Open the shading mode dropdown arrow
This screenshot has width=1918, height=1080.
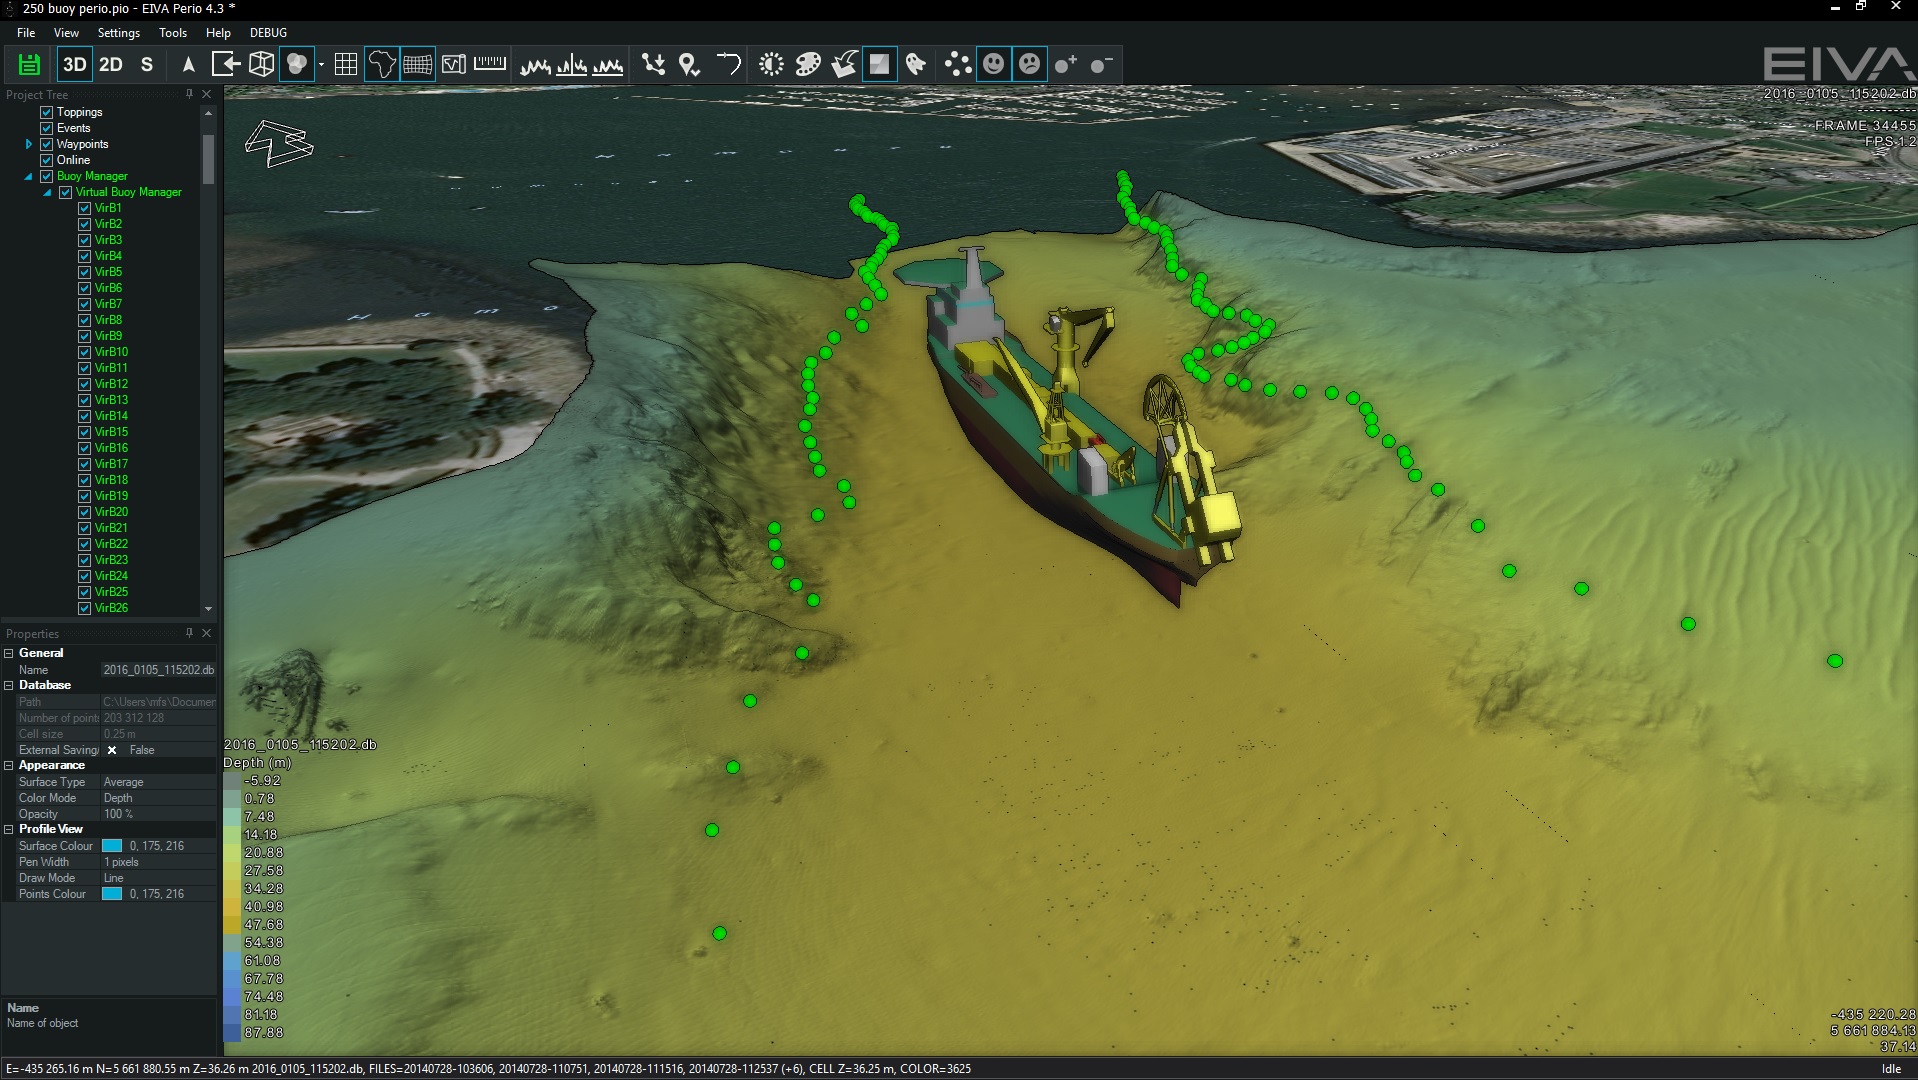pyautogui.click(x=321, y=64)
